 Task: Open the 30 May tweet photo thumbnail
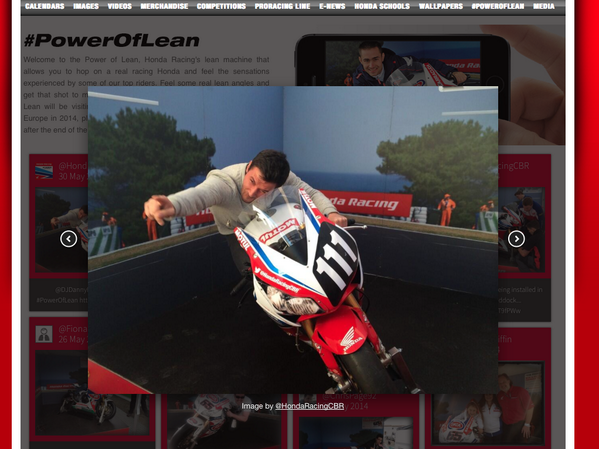coord(62,229)
